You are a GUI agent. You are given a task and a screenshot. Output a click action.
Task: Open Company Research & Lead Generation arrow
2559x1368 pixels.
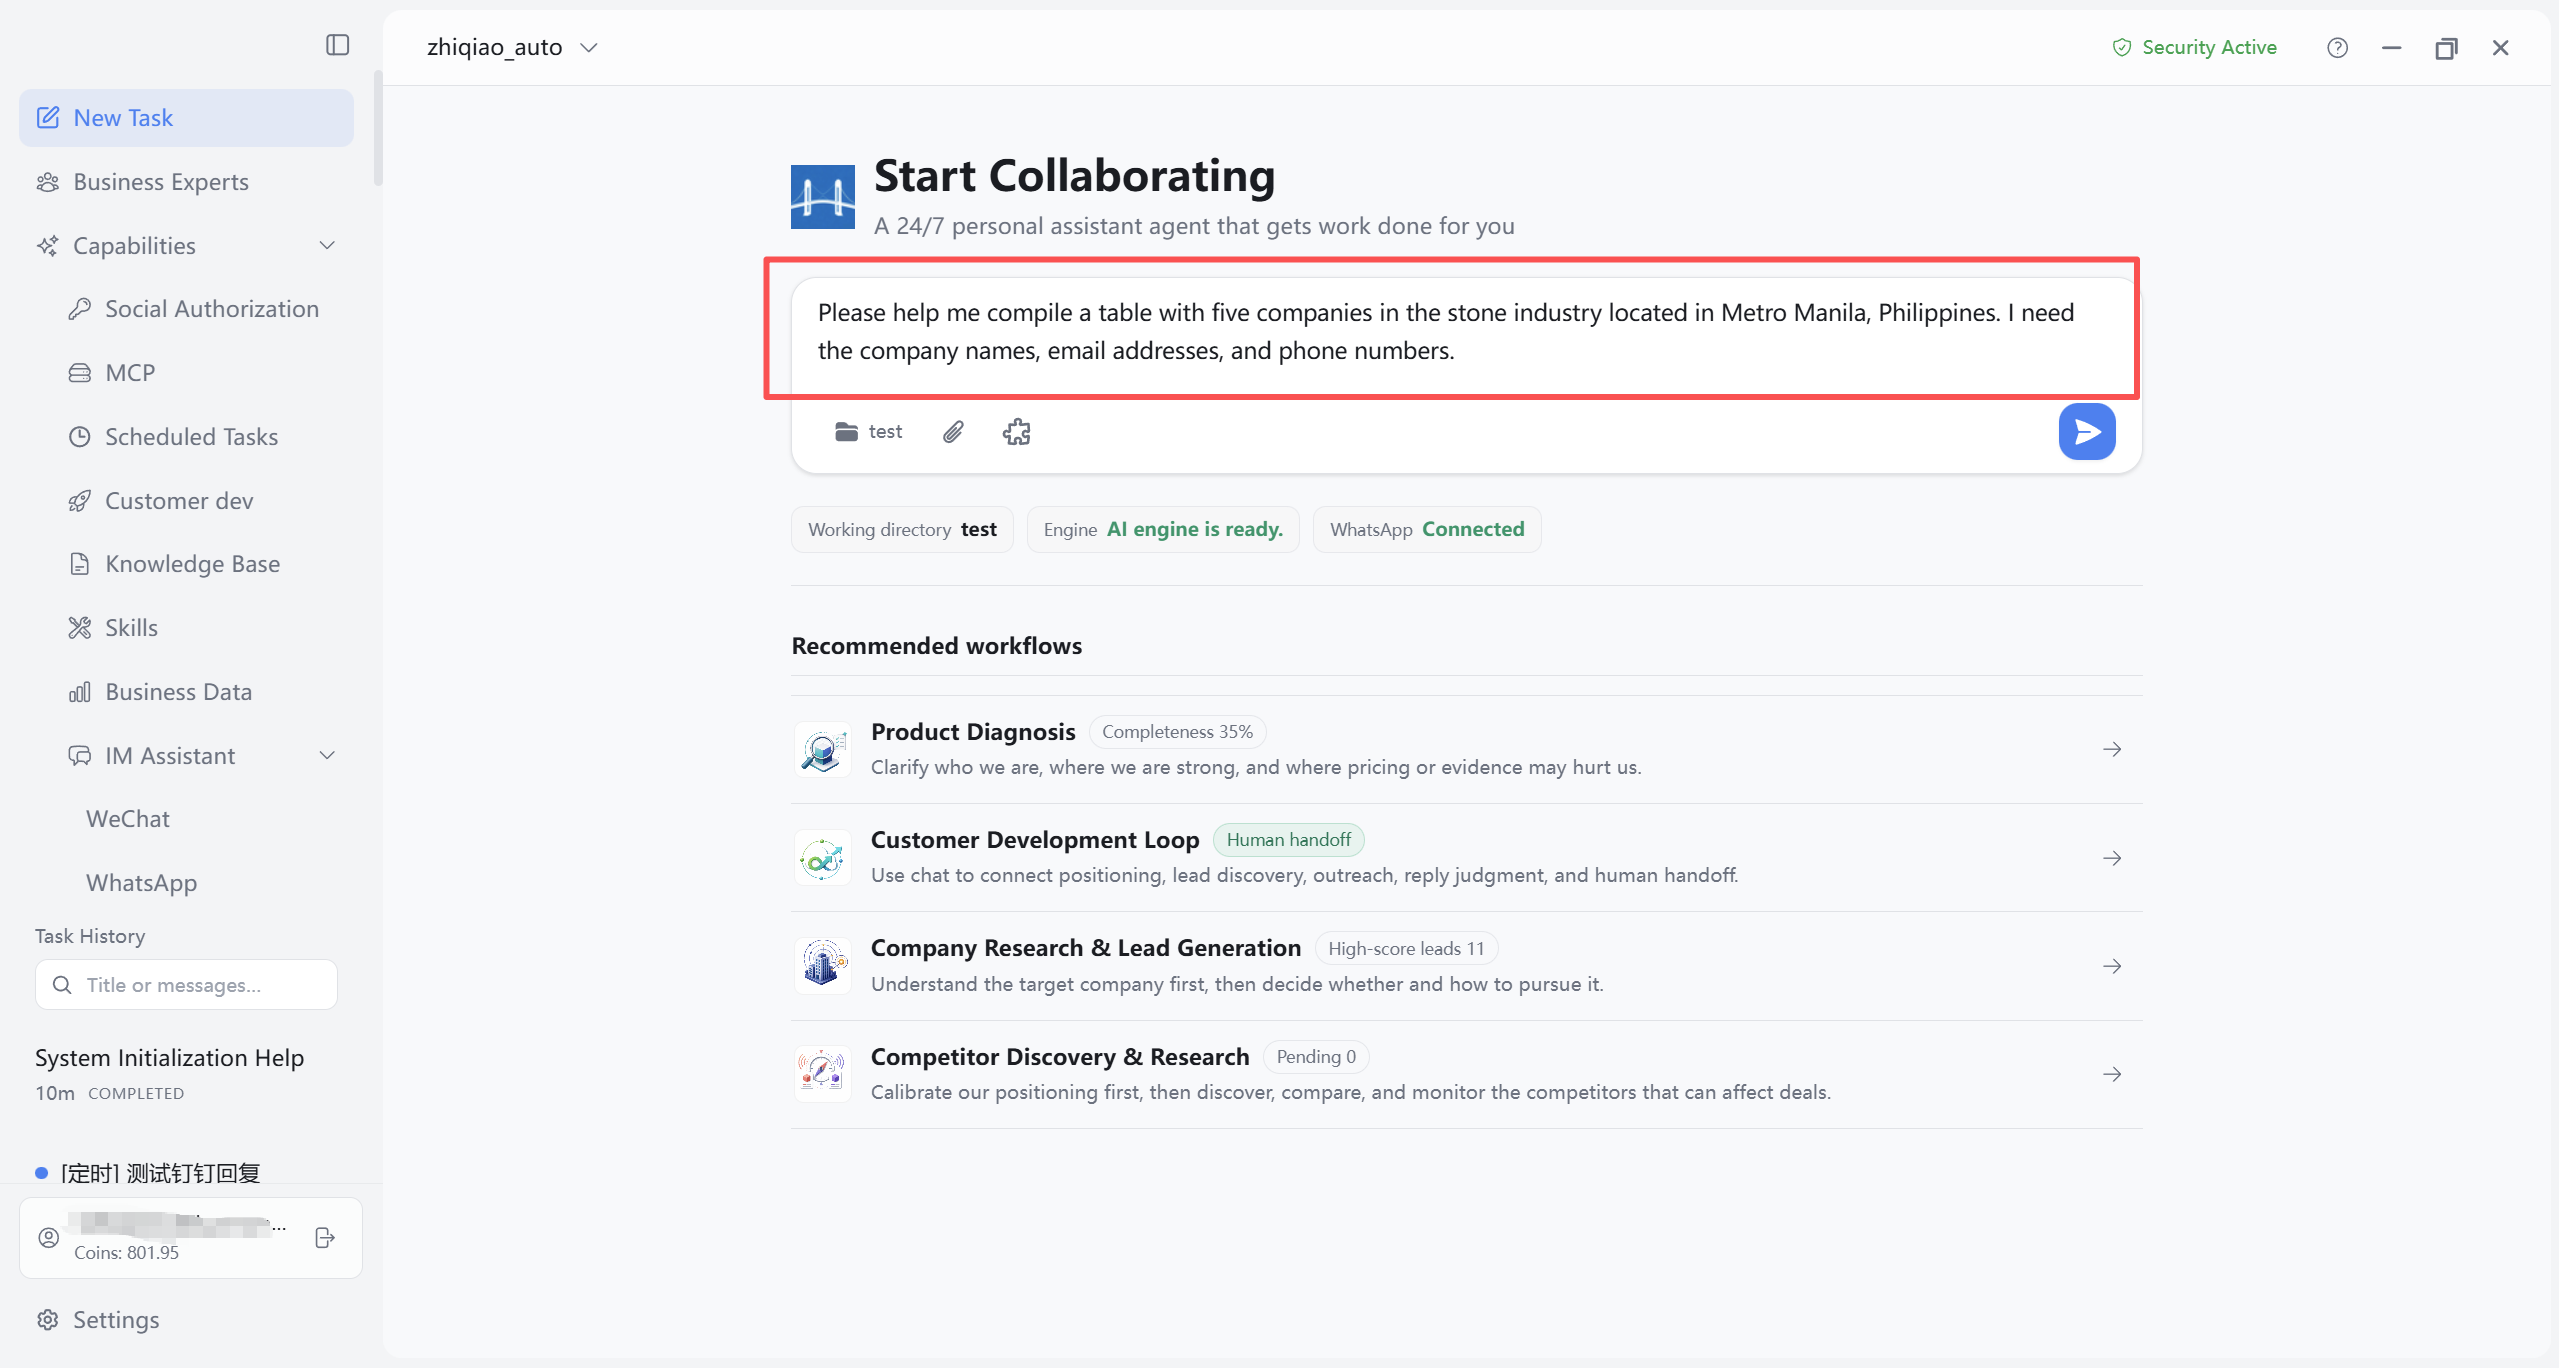tap(2111, 966)
